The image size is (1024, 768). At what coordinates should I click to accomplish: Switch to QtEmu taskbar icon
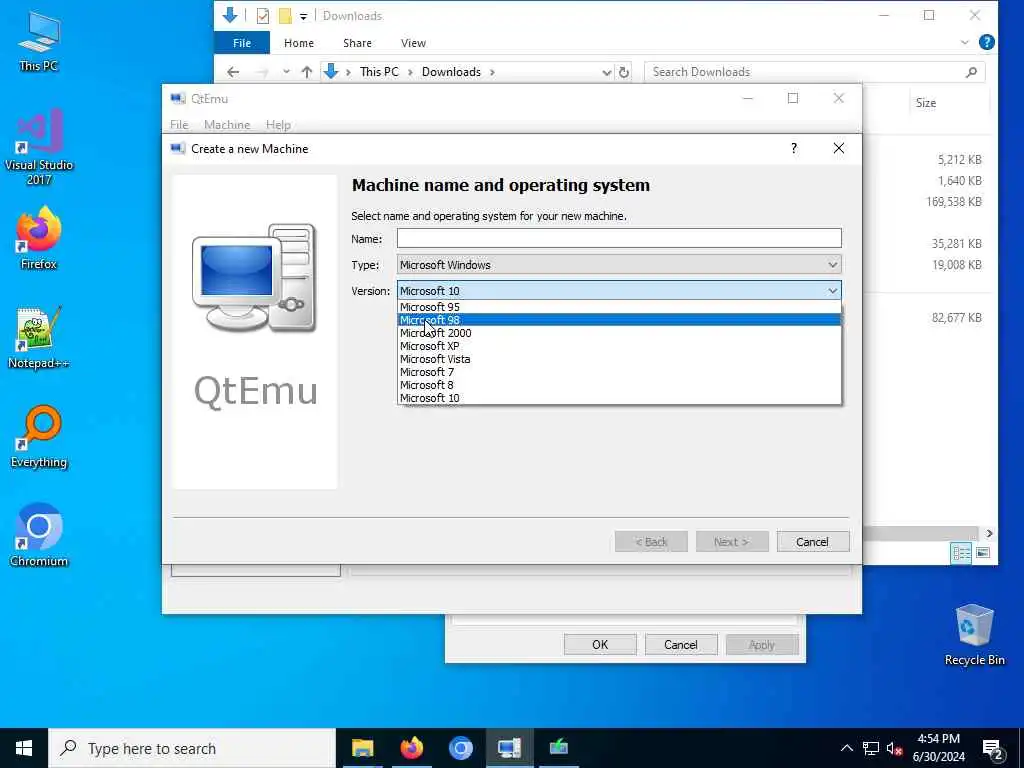(509, 748)
